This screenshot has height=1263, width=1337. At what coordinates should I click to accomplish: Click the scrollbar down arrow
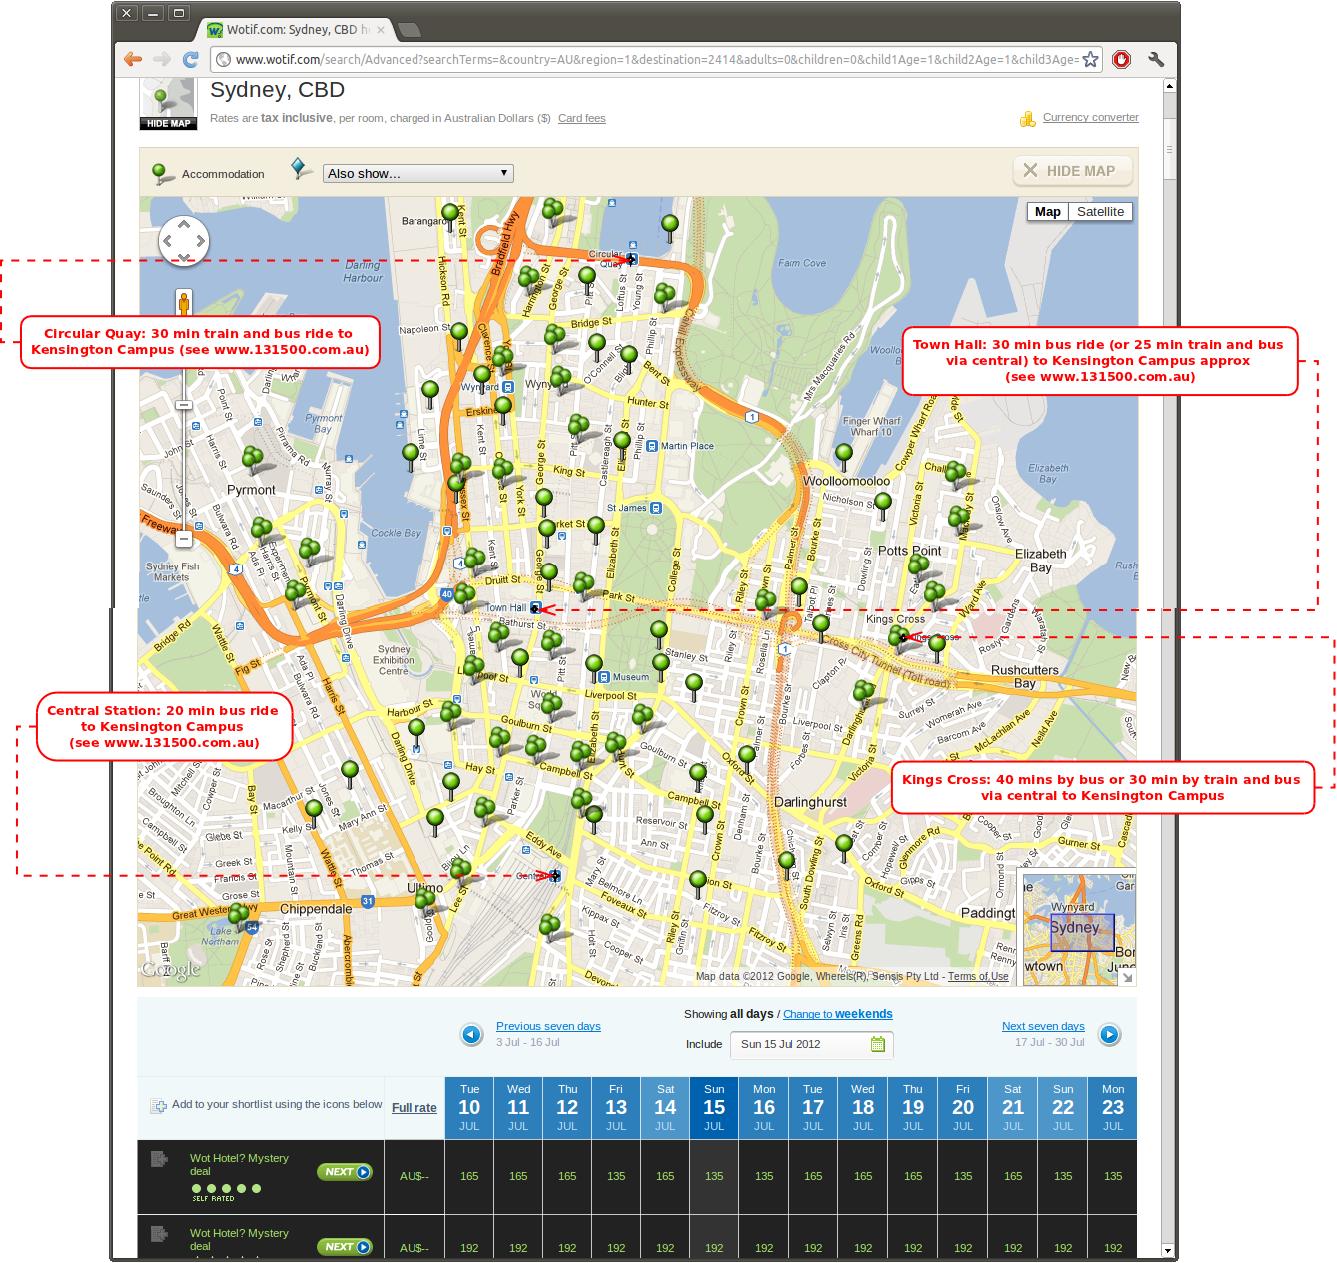[x=1168, y=1251]
